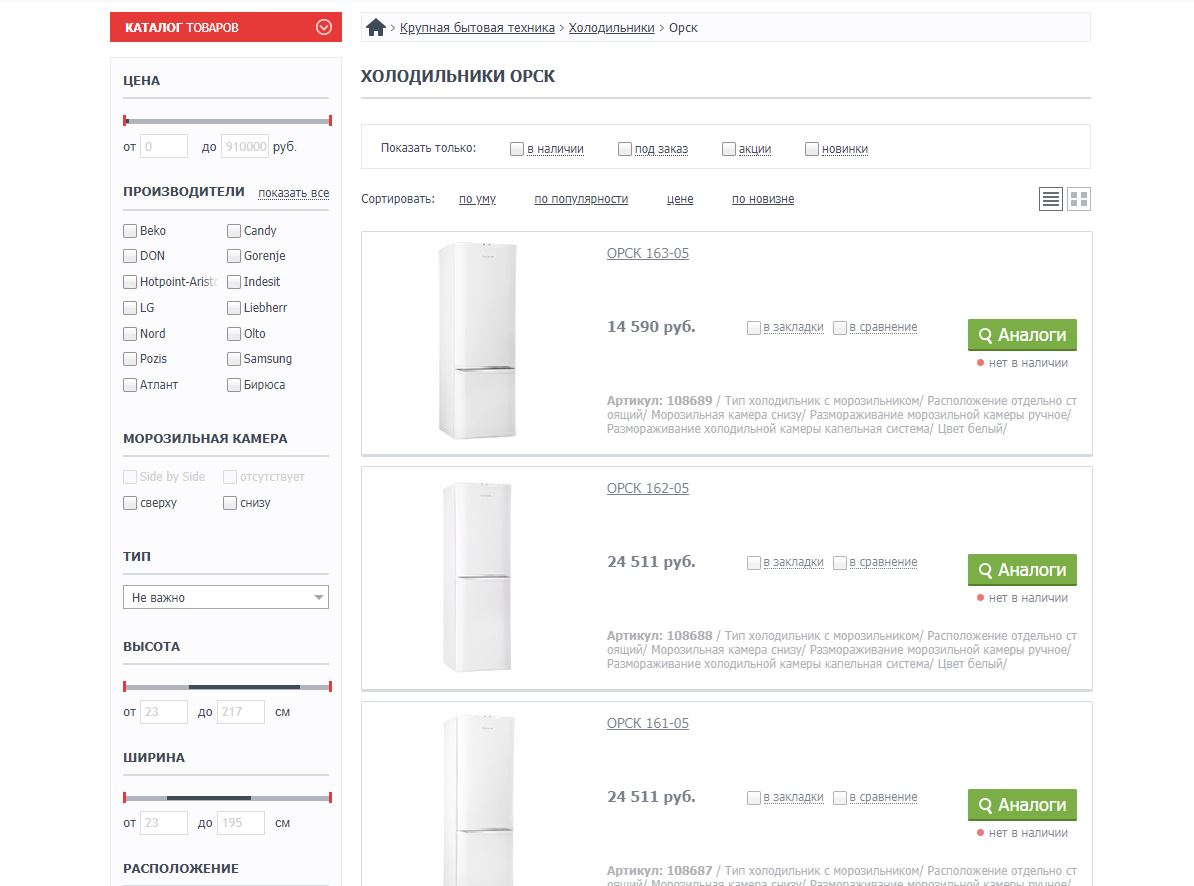Toggle акции filter checkbox
1194x886 pixels.
click(x=729, y=148)
